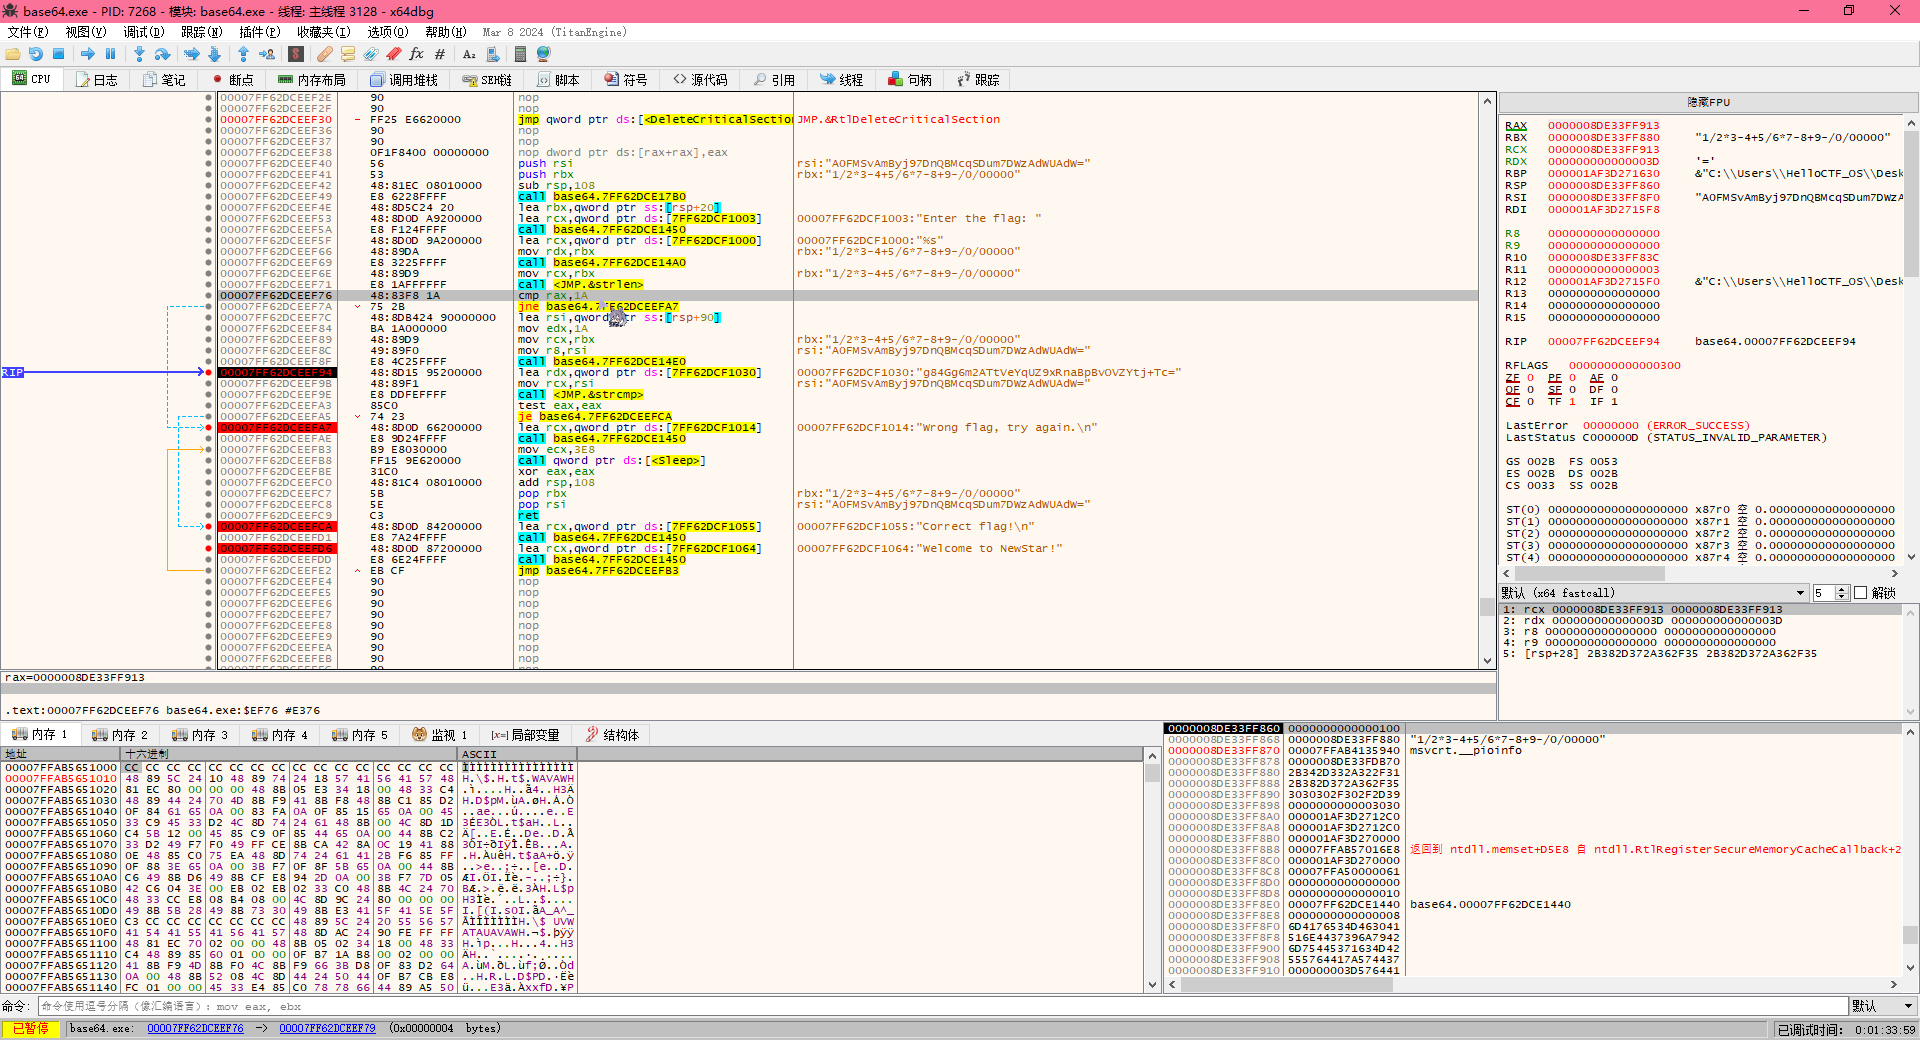The image size is (1920, 1040).
Task: Open the calculator toolbar icon
Action: (520, 54)
